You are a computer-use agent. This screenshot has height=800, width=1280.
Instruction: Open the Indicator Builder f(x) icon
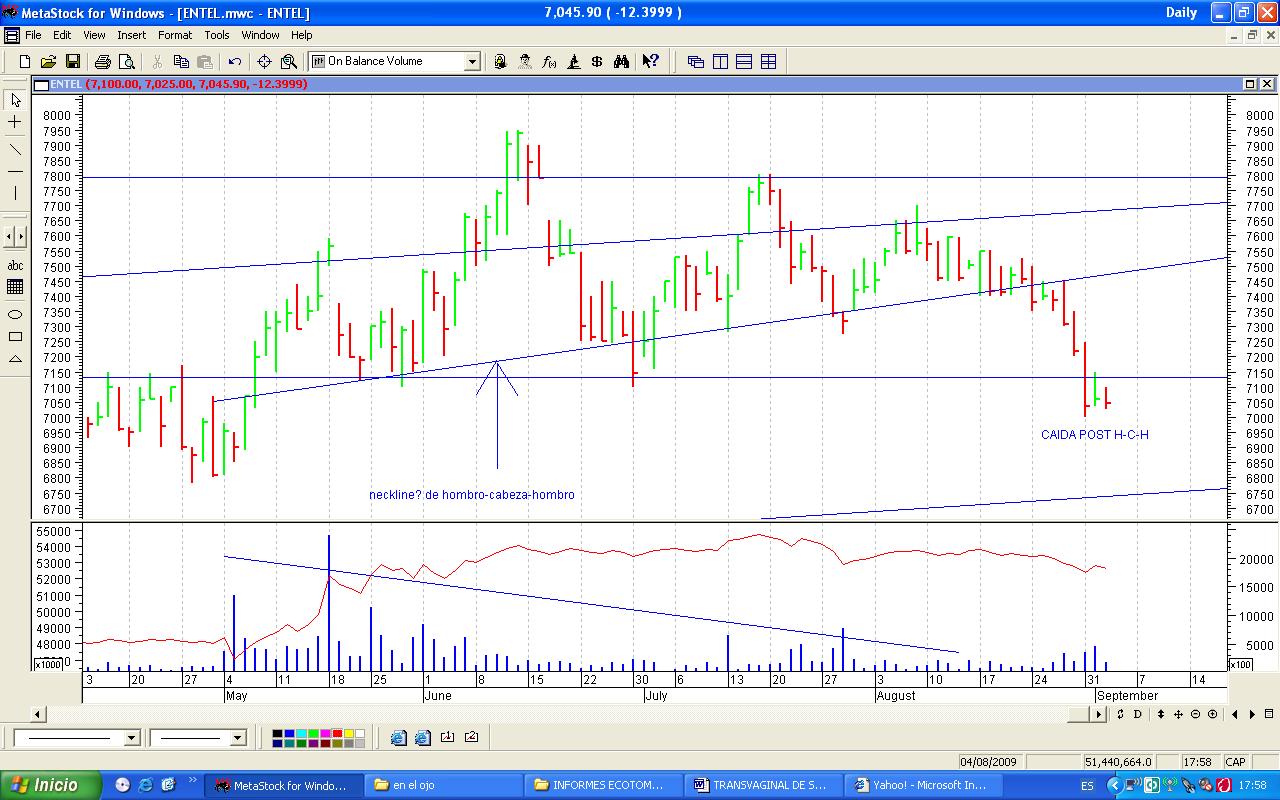click(549, 61)
